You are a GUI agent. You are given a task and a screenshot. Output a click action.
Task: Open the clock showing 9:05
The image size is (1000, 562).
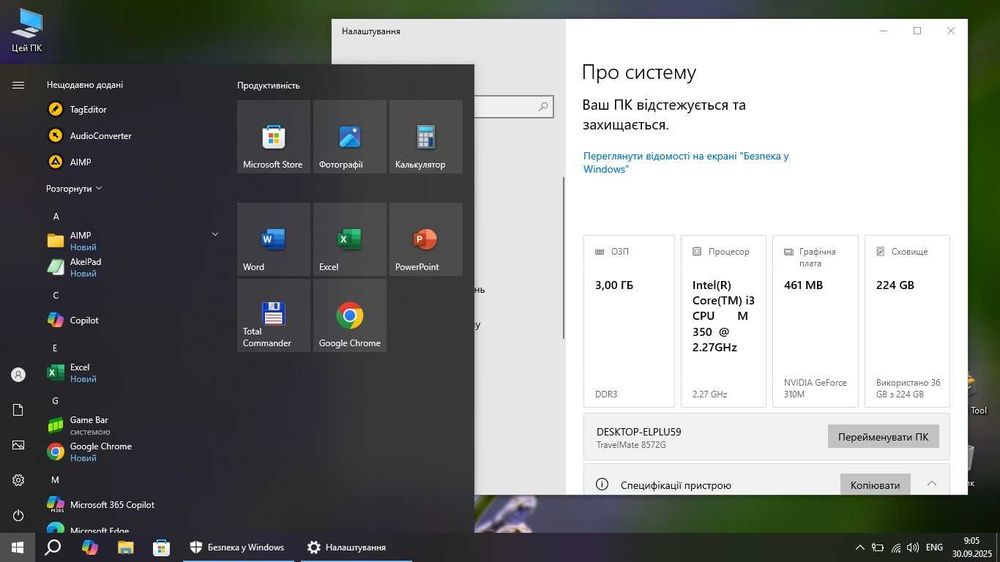pyautogui.click(x=972, y=547)
